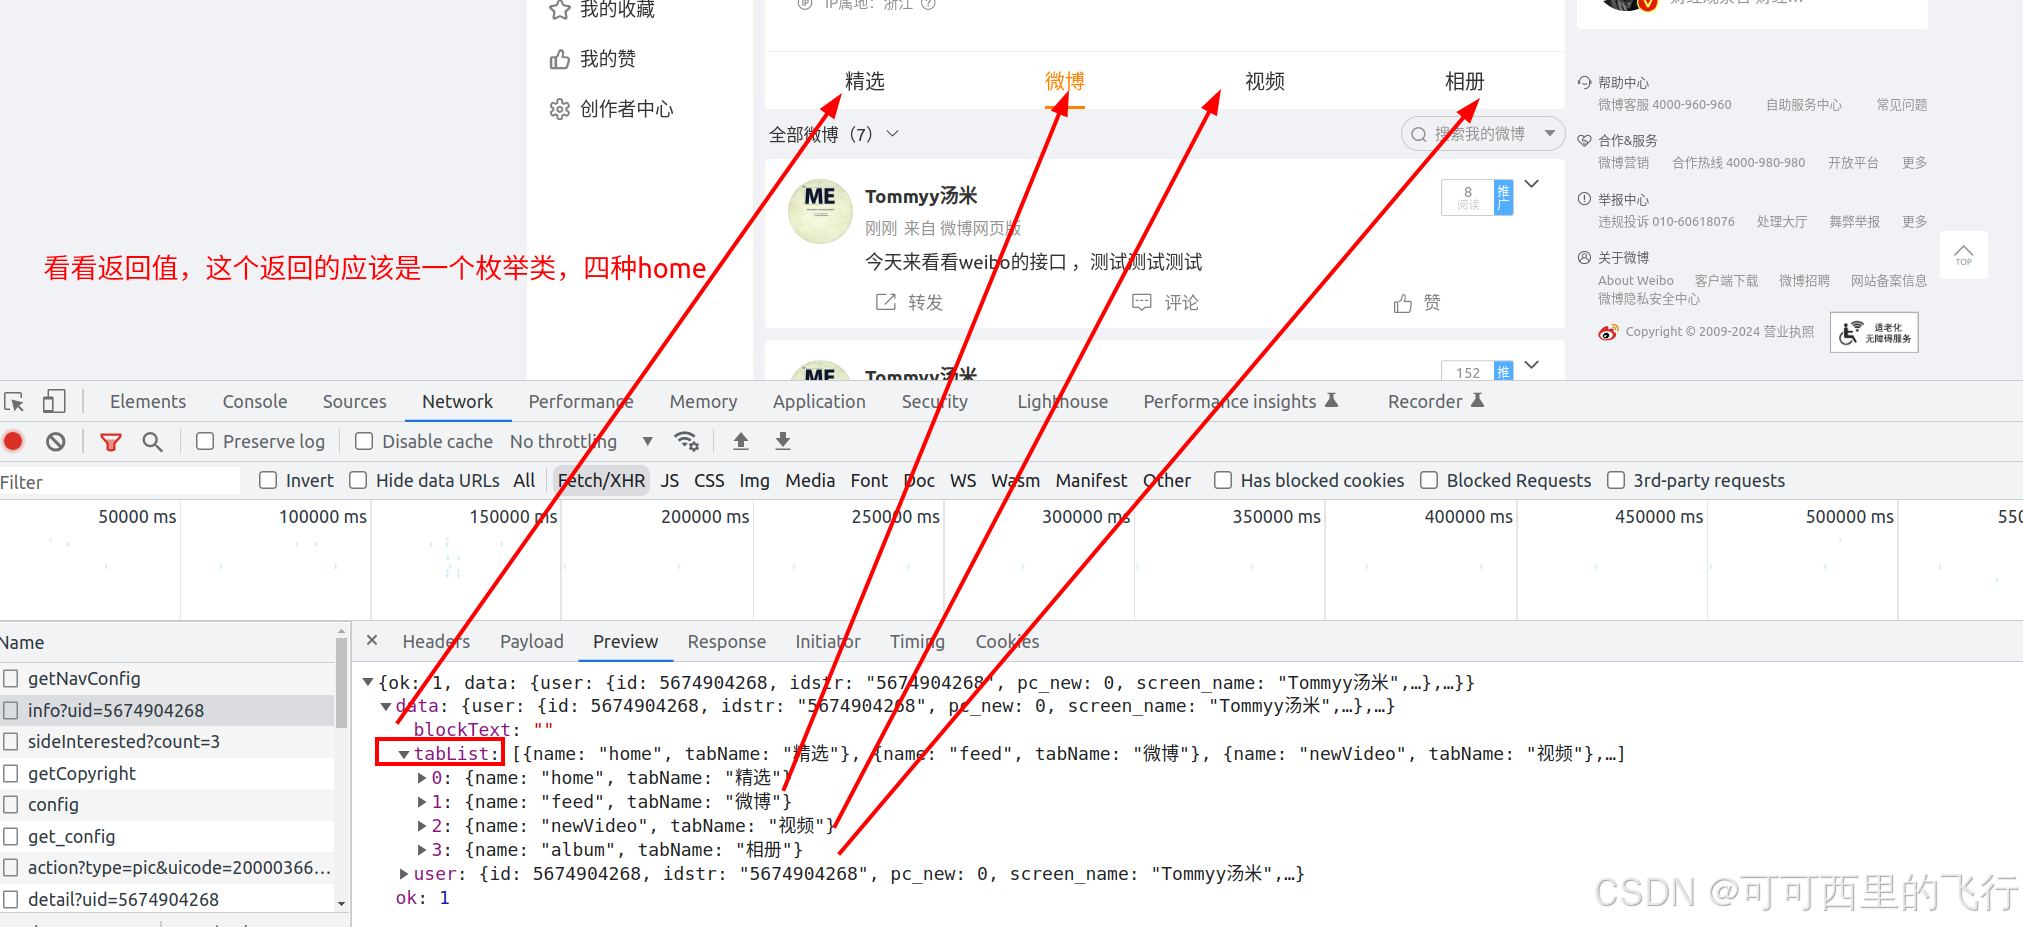Open the 适老化 无障碍服务 accessibility icon
The height and width of the screenshot is (927, 2023).
[x=1874, y=332]
